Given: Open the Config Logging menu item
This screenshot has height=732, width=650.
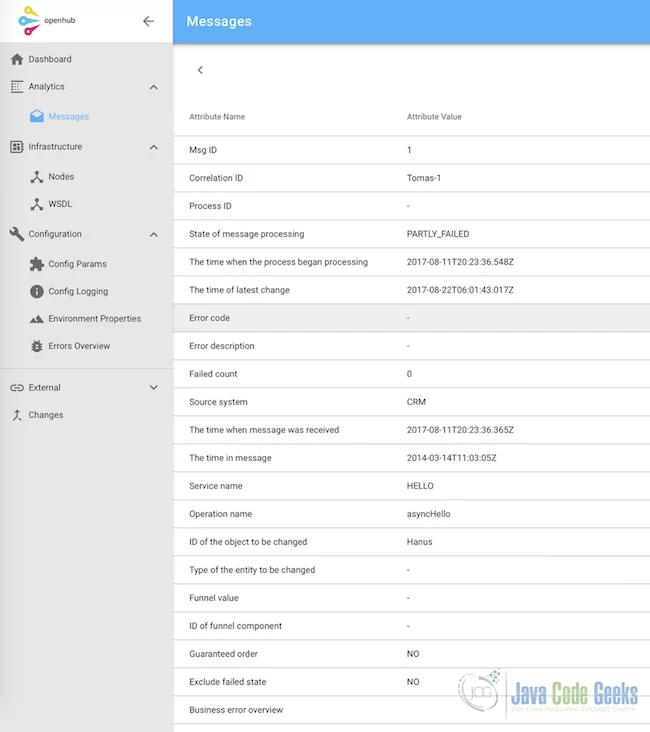Looking at the screenshot, I should click(x=78, y=291).
